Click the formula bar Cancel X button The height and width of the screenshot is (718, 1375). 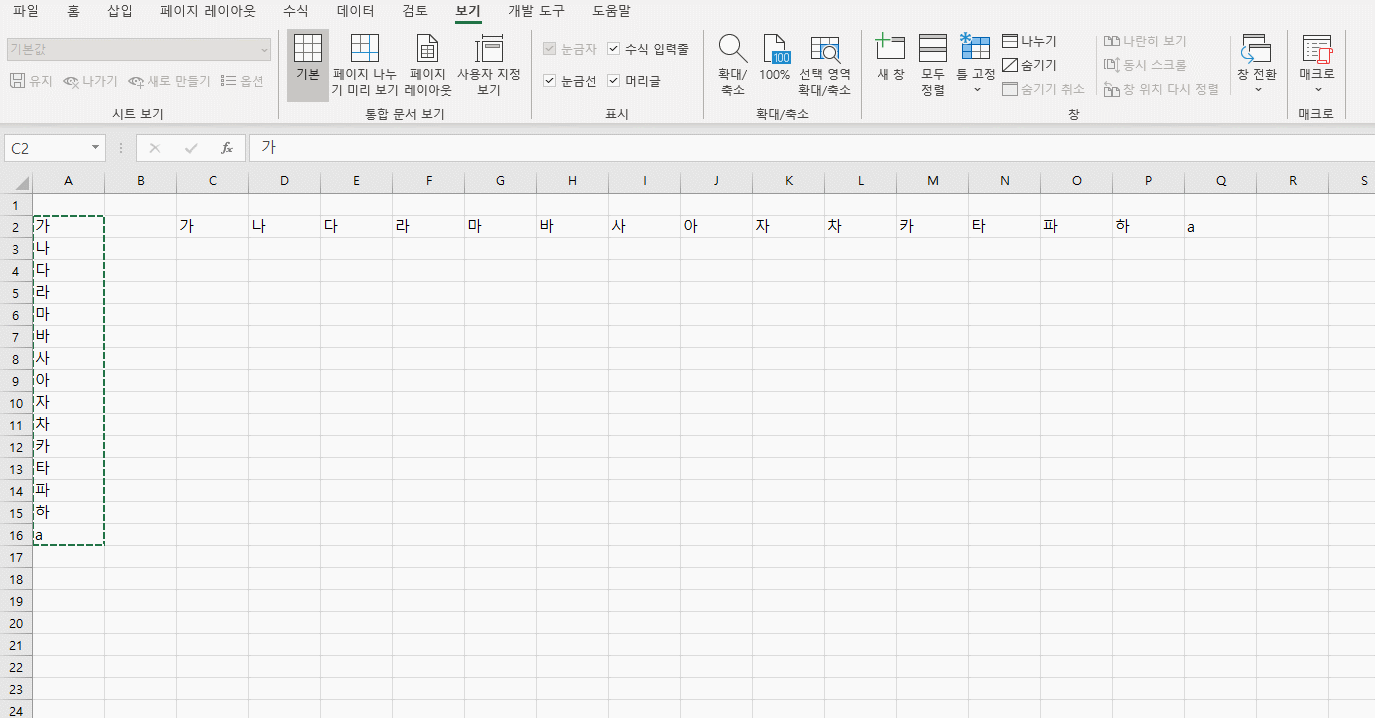[154, 148]
